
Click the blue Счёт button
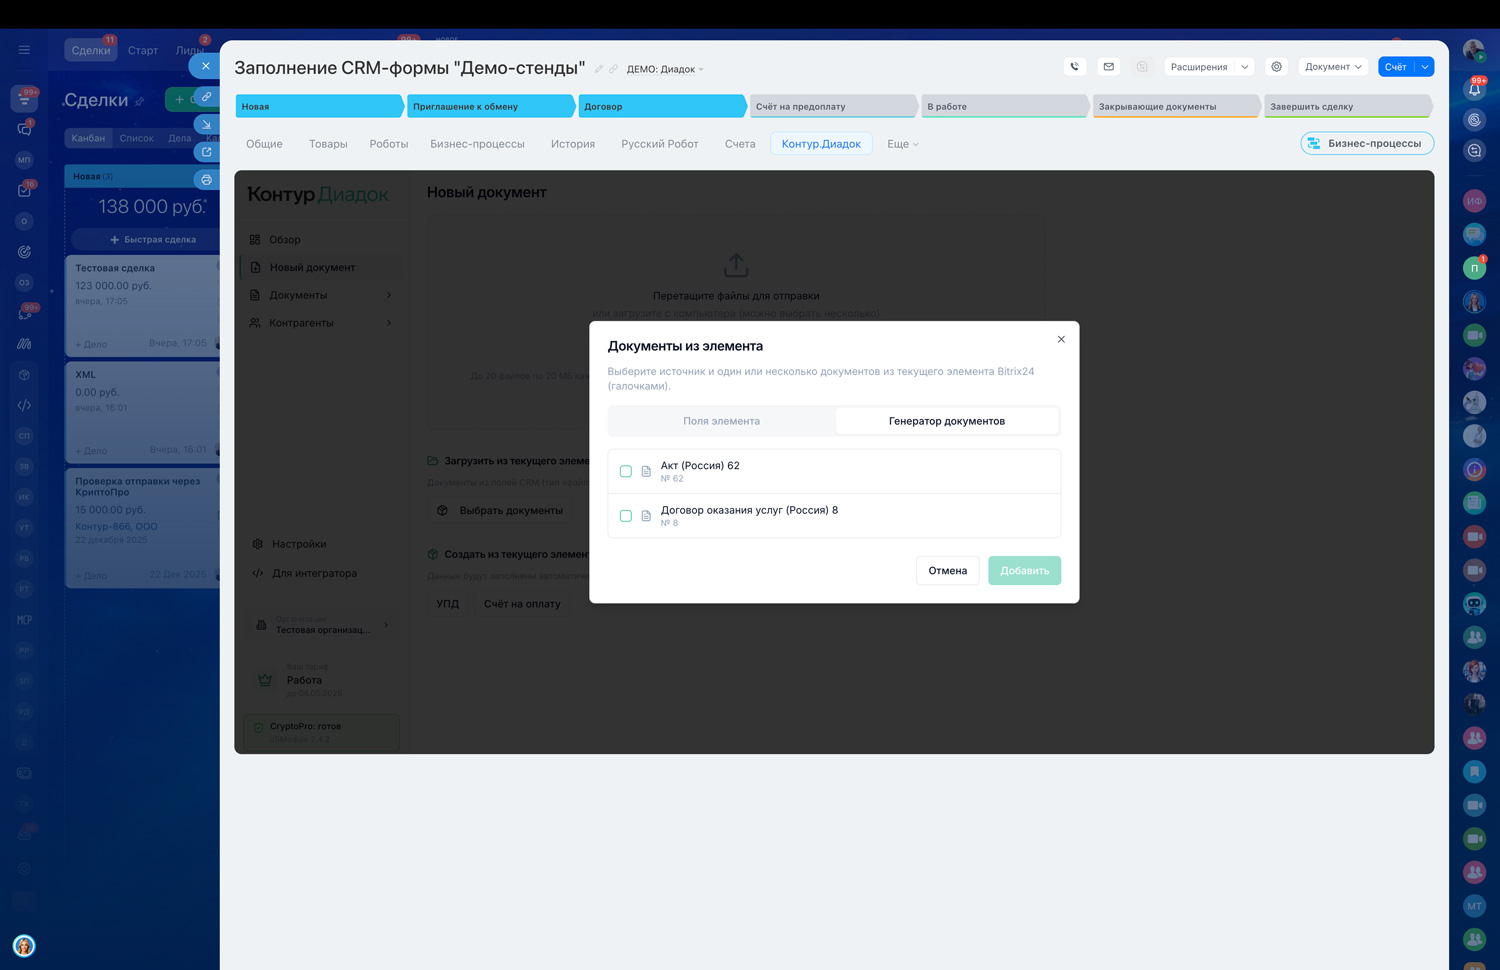click(x=1396, y=67)
